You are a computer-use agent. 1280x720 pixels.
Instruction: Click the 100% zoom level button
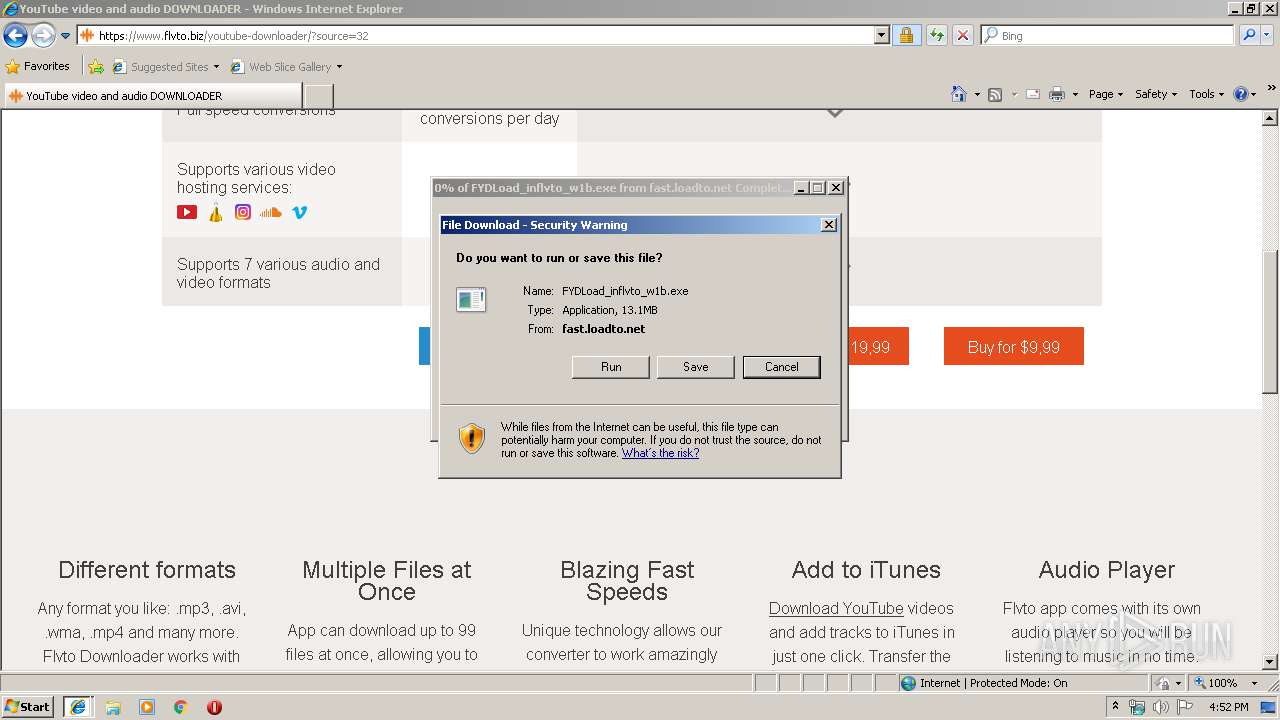[x=1216, y=683]
